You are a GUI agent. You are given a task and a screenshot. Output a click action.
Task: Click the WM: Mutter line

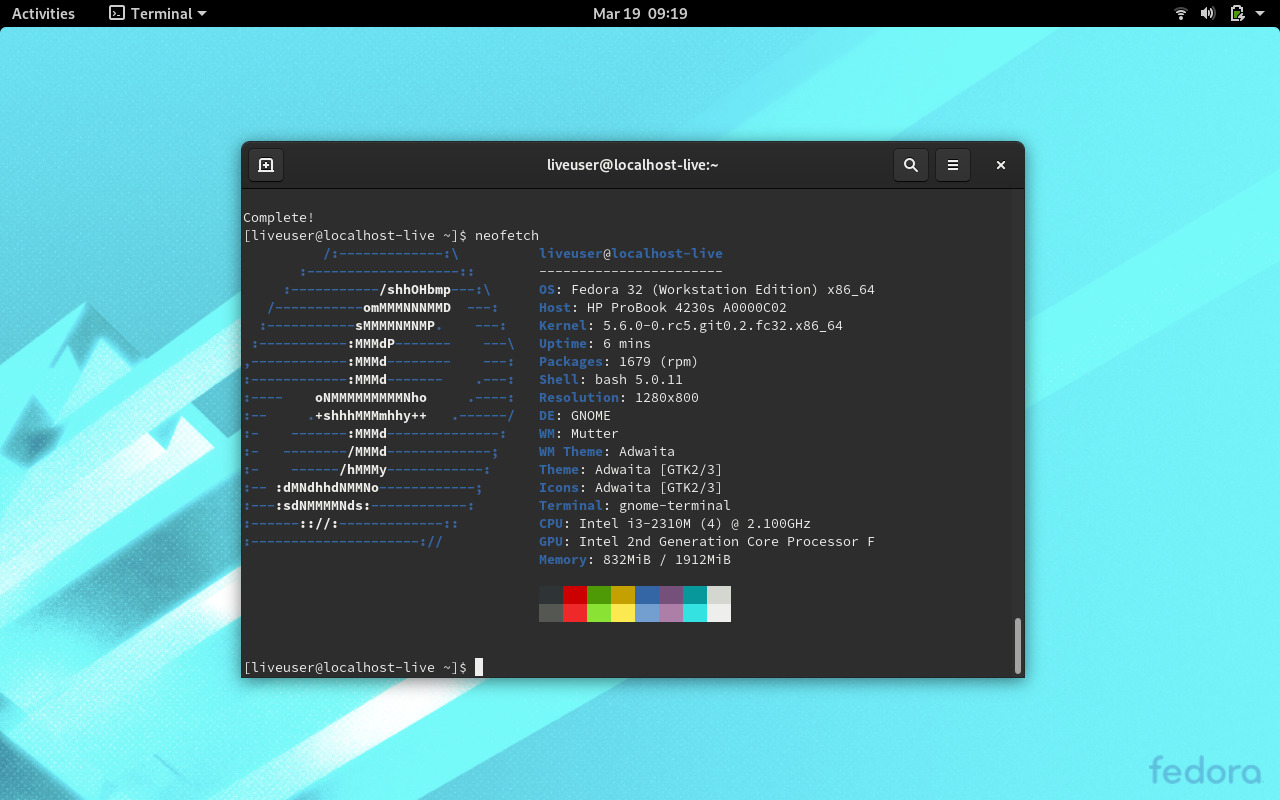click(579, 433)
